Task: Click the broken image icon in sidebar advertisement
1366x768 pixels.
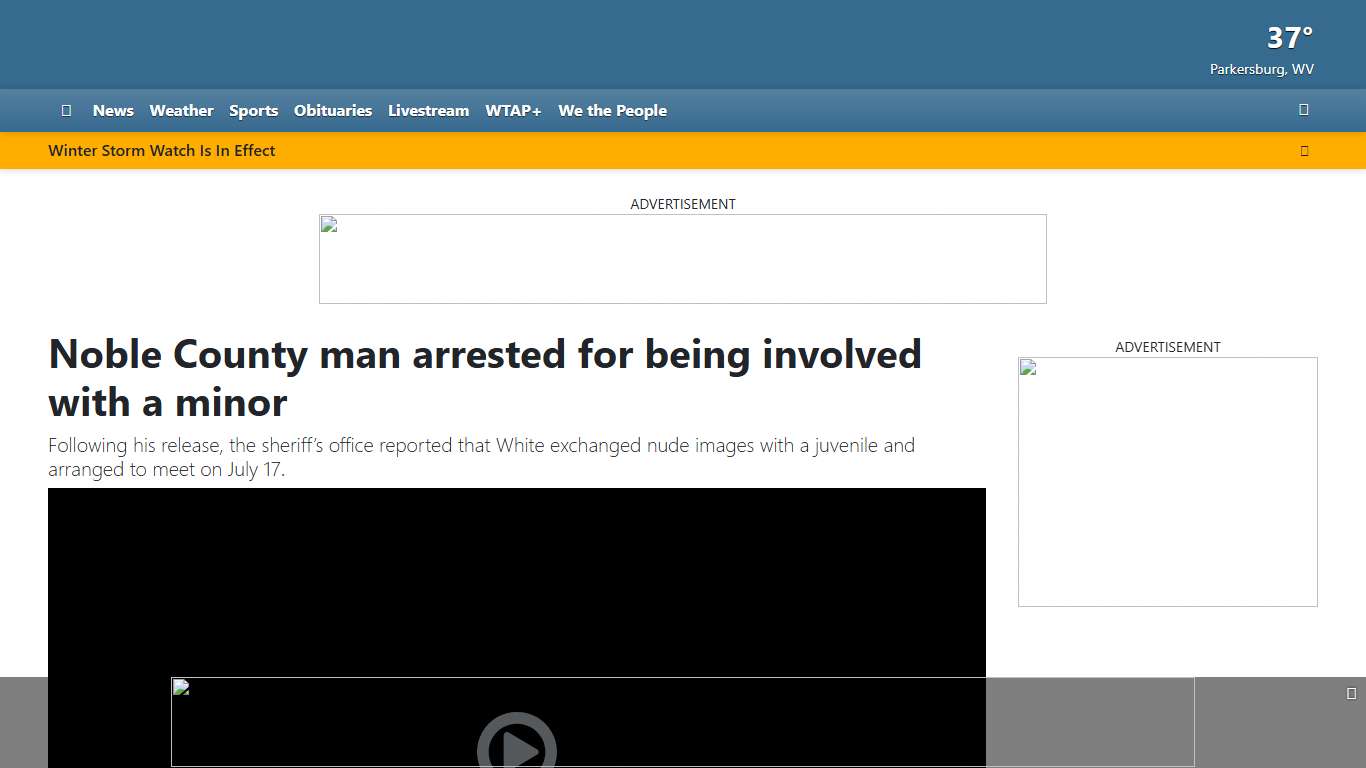Action: pyautogui.click(x=1026, y=367)
